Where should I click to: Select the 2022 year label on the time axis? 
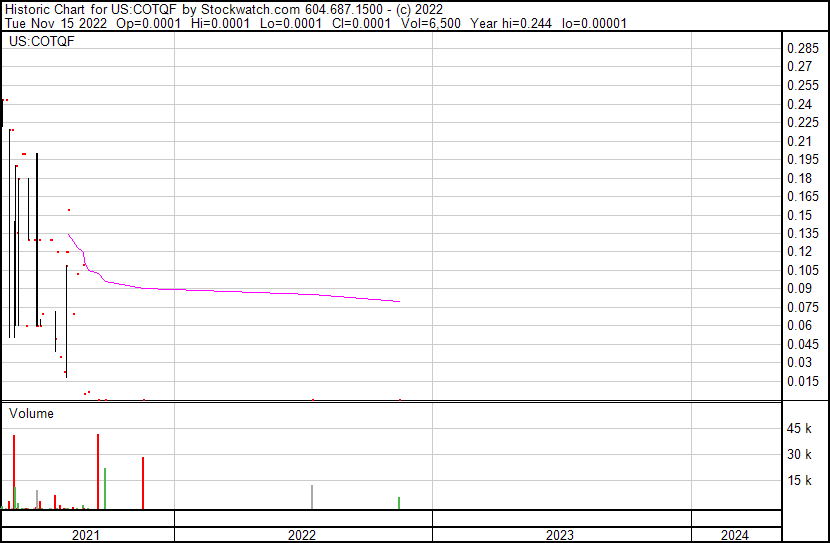(302, 535)
